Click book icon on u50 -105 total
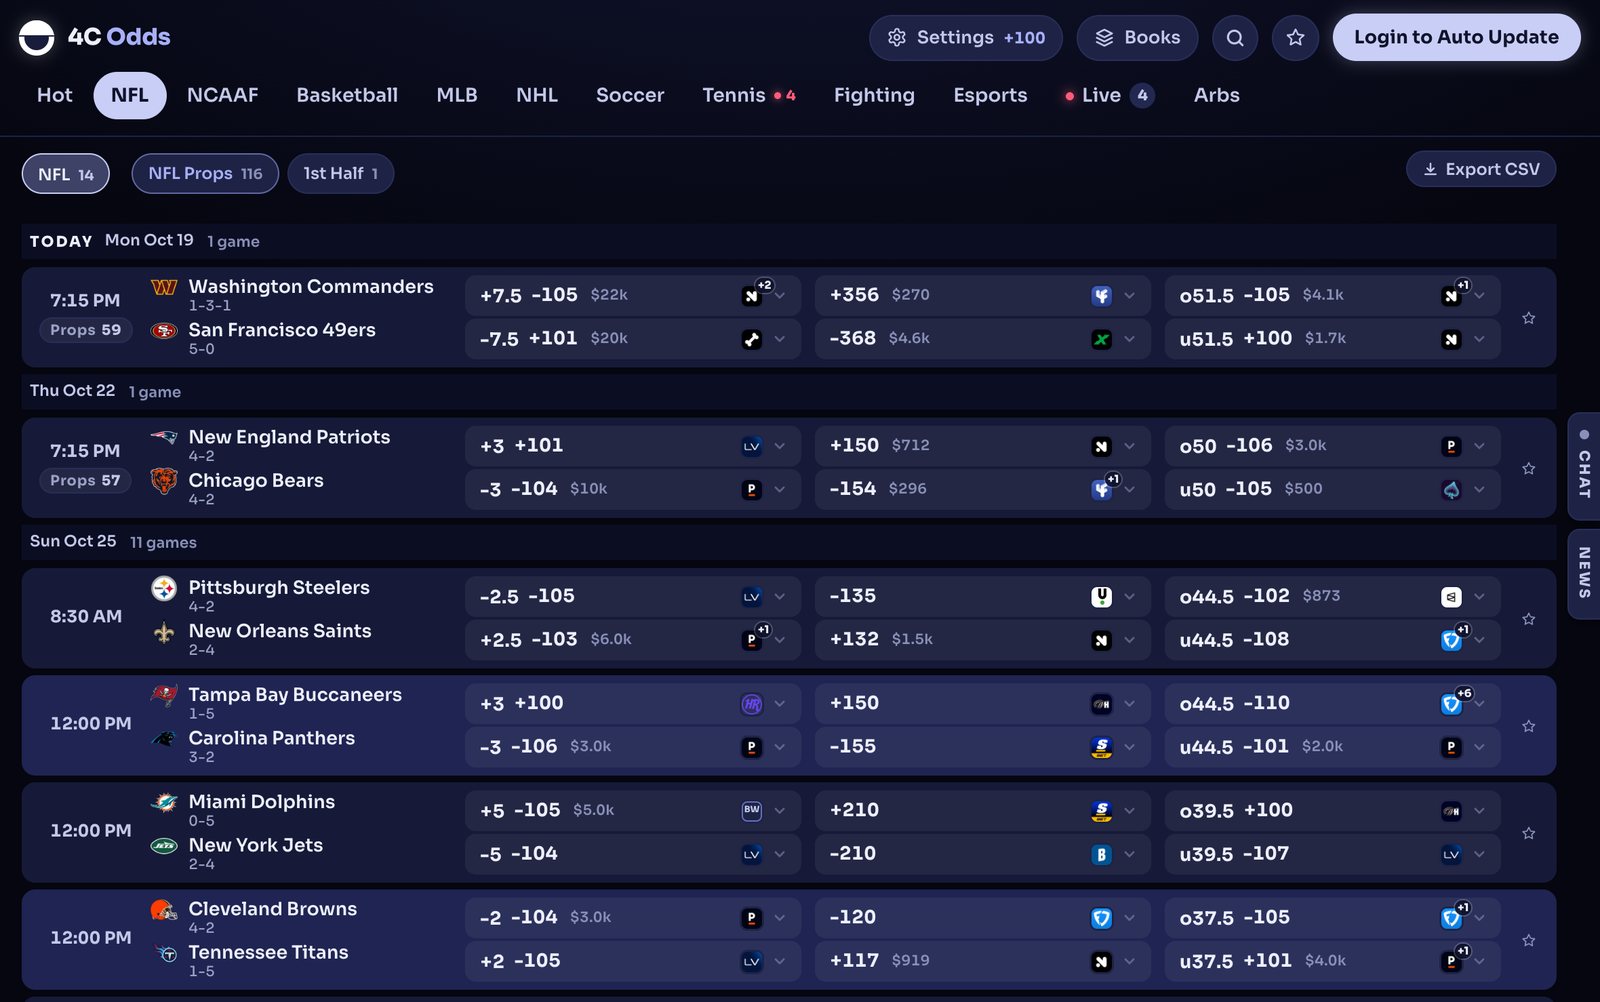1600x1002 pixels. [x=1451, y=490]
